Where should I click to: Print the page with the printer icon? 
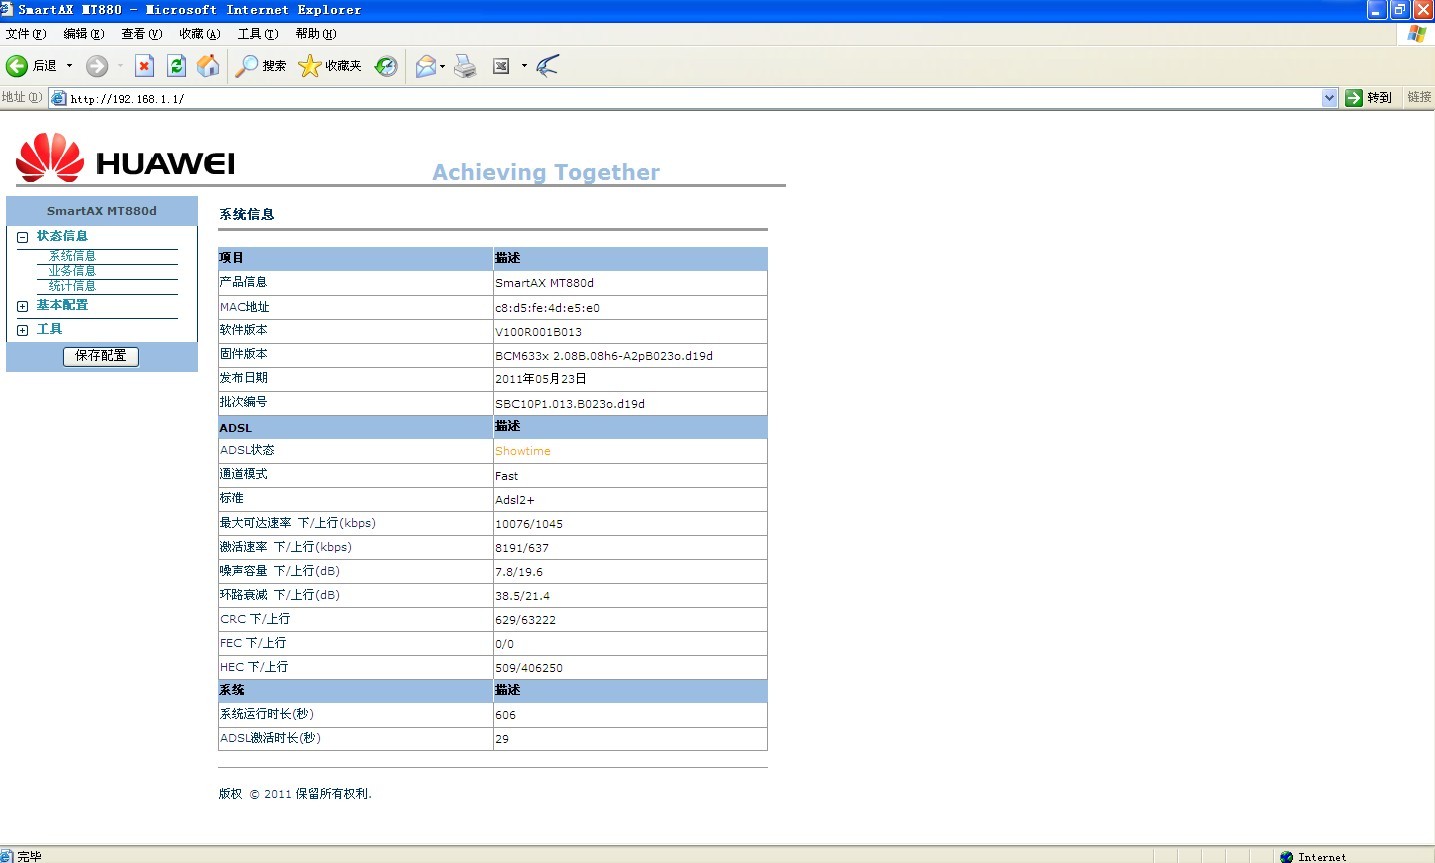465,66
